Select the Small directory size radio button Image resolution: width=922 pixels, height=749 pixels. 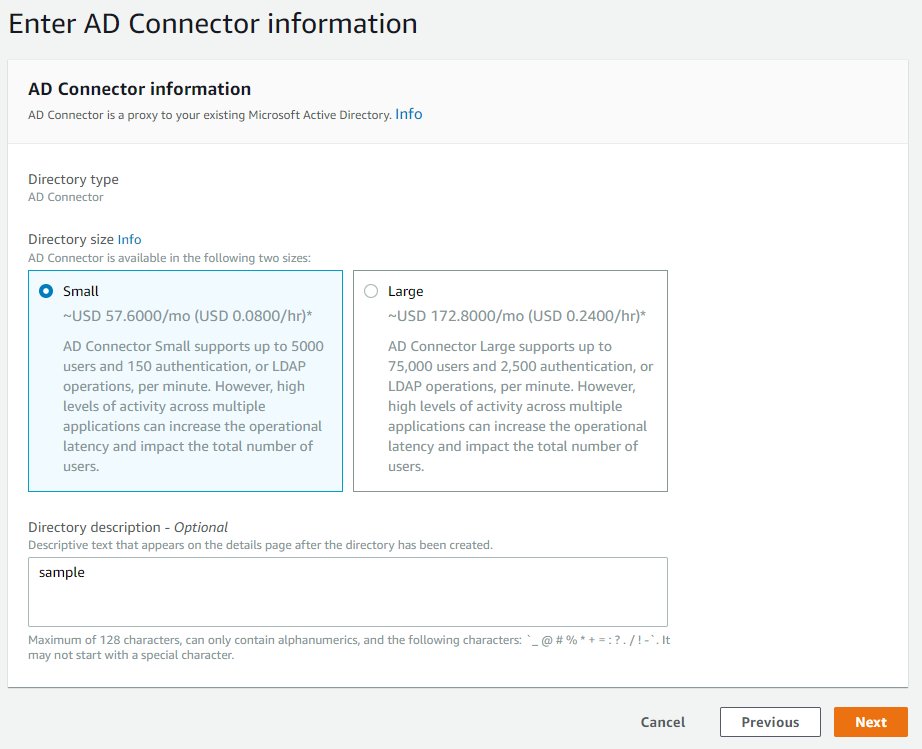point(46,291)
